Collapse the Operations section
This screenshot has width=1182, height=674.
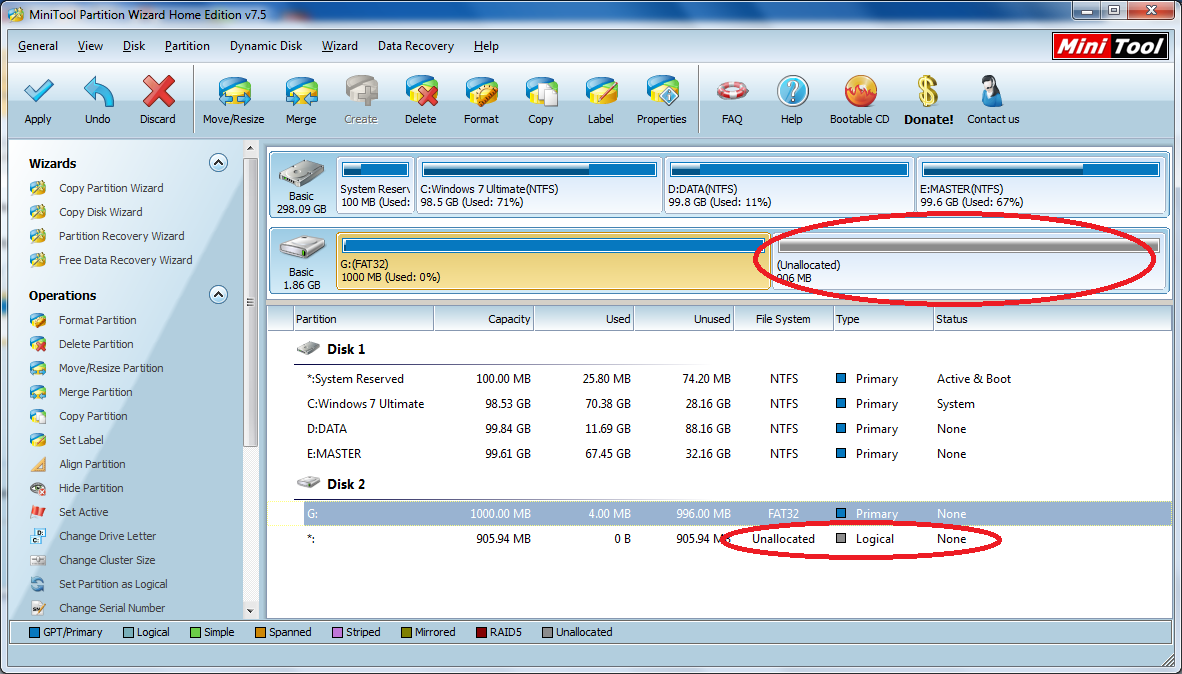point(218,295)
